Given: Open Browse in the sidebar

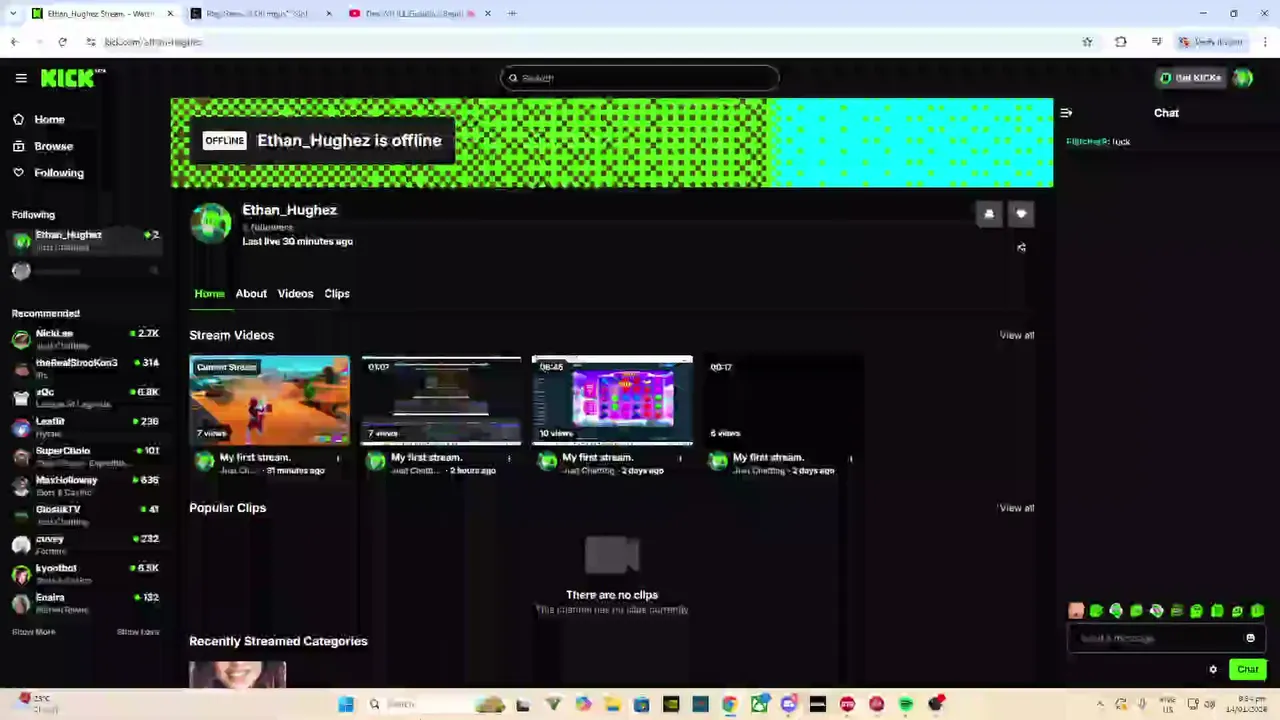Looking at the screenshot, I should tap(53, 146).
